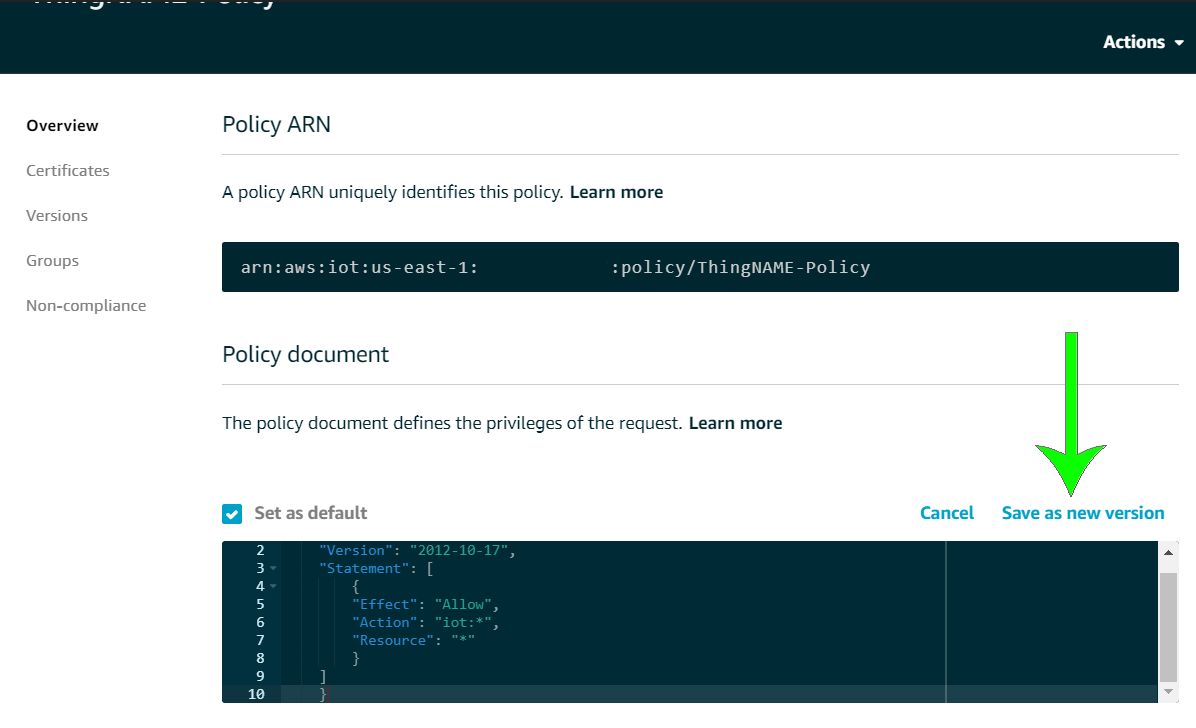The height and width of the screenshot is (728, 1196).
Task: Go to the Versions section
Action: pyautogui.click(x=57, y=216)
